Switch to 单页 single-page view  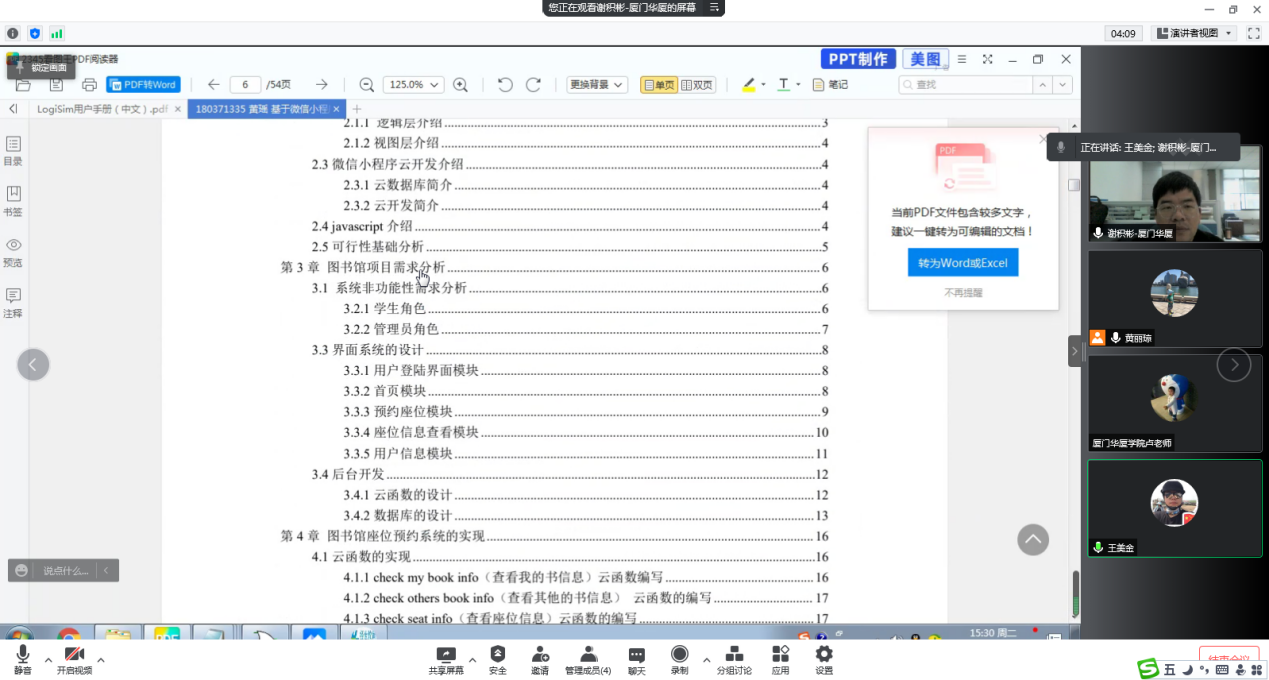(x=659, y=85)
